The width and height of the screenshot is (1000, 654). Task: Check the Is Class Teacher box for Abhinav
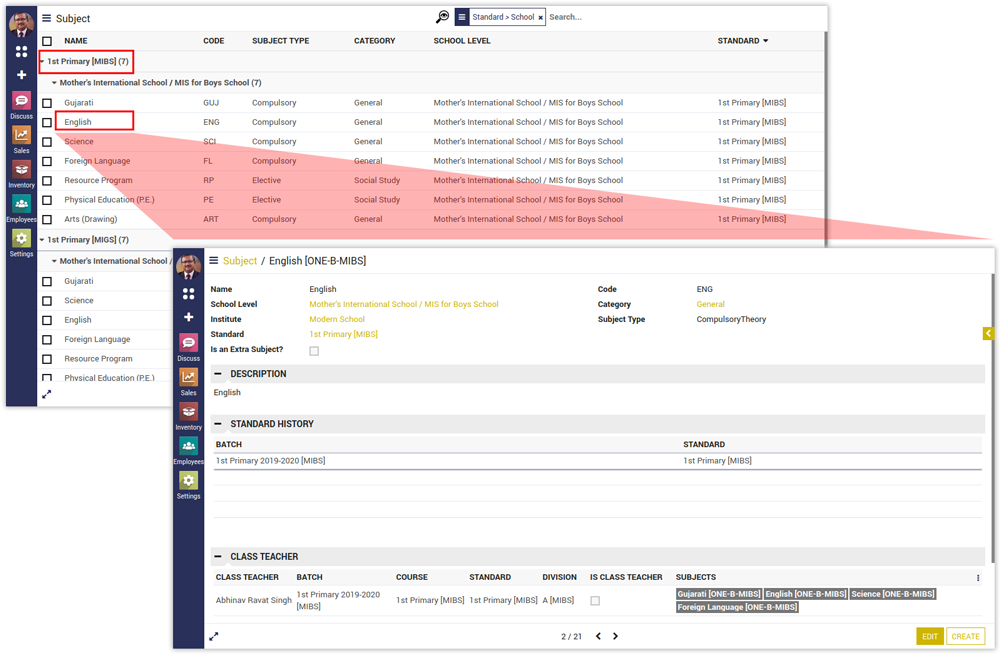point(595,601)
